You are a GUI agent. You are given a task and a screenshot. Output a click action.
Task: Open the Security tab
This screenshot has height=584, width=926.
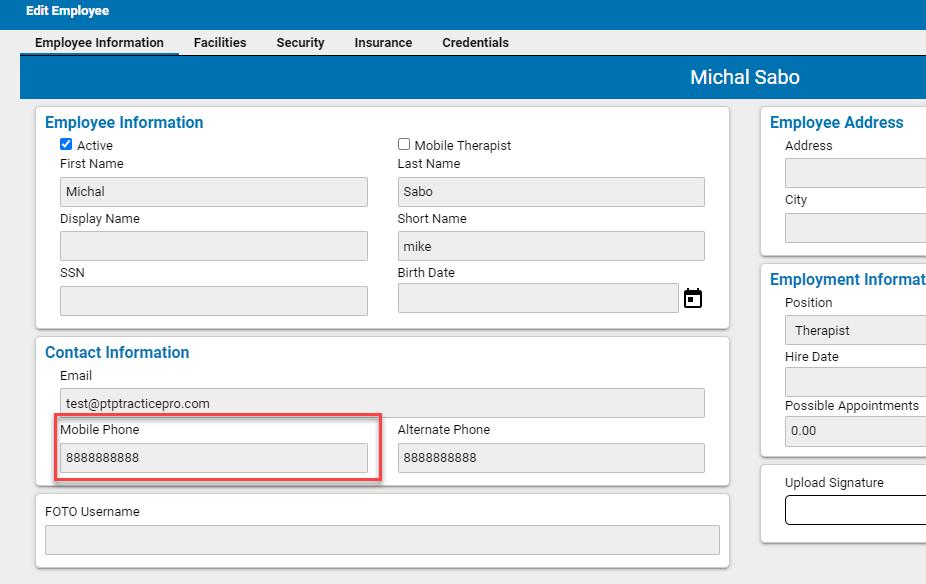tap(300, 42)
